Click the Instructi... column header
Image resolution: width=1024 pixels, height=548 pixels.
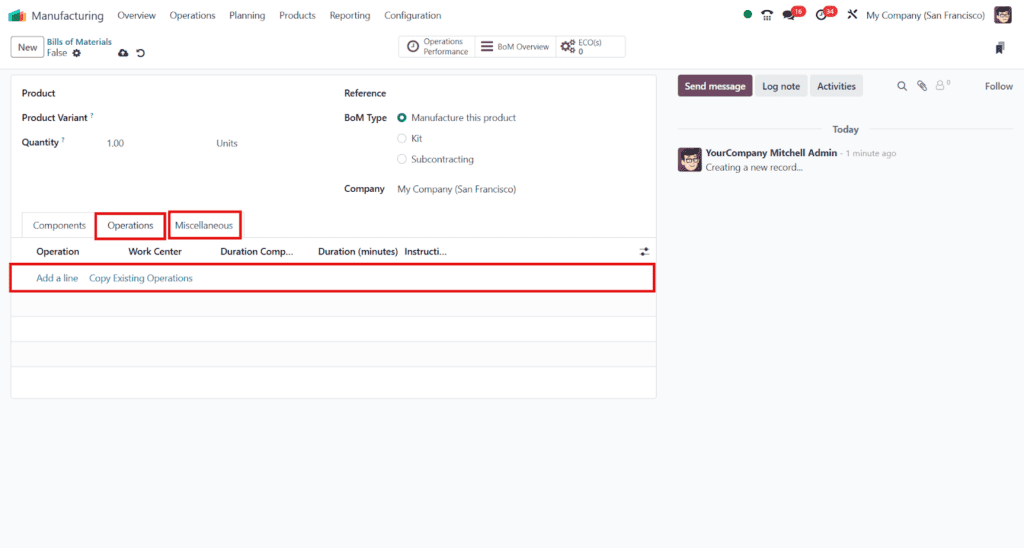pyautogui.click(x=425, y=251)
